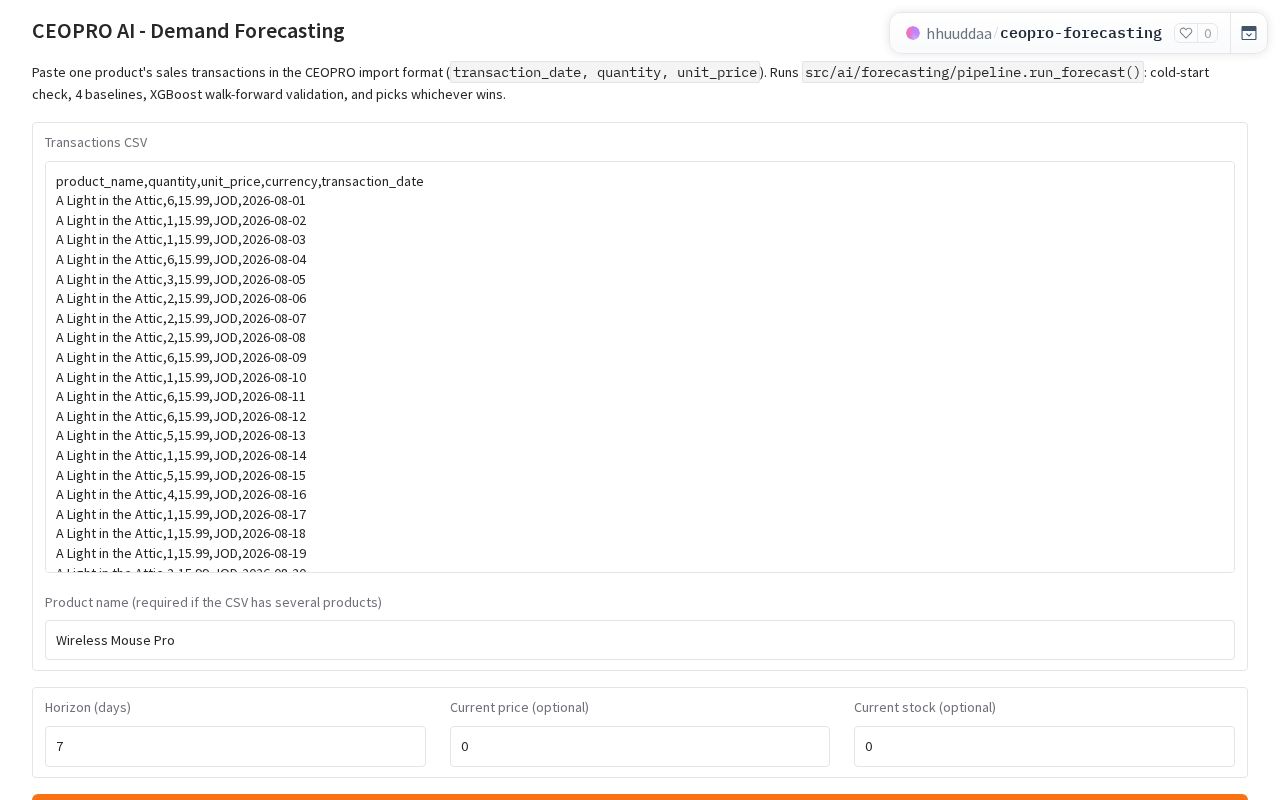Click the CSV header row in the textarea
This screenshot has height=800, width=1280.
(240, 181)
